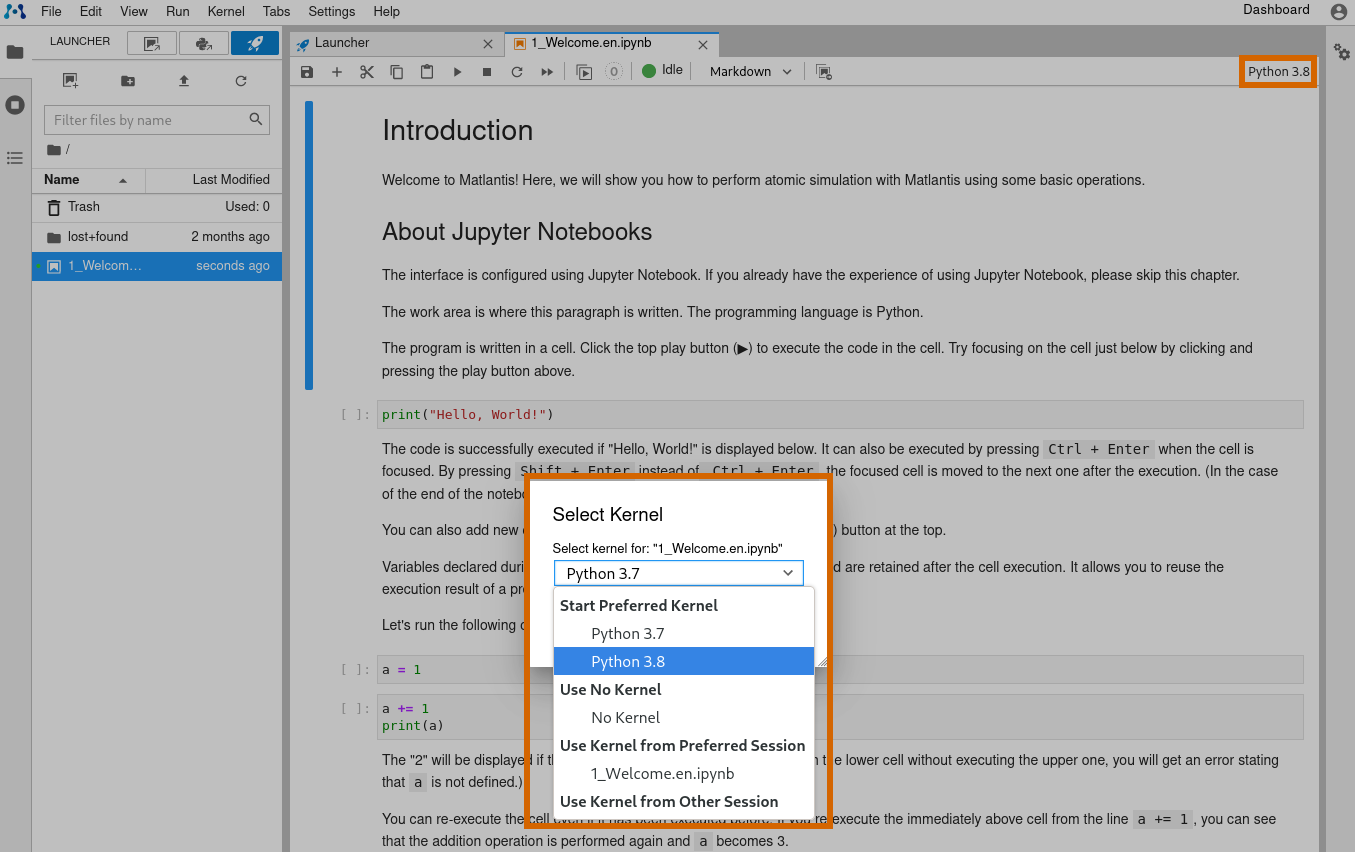This screenshot has width=1355, height=852.
Task: Click the run-all cells panel icon
Action: pyautogui.click(x=584, y=72)
